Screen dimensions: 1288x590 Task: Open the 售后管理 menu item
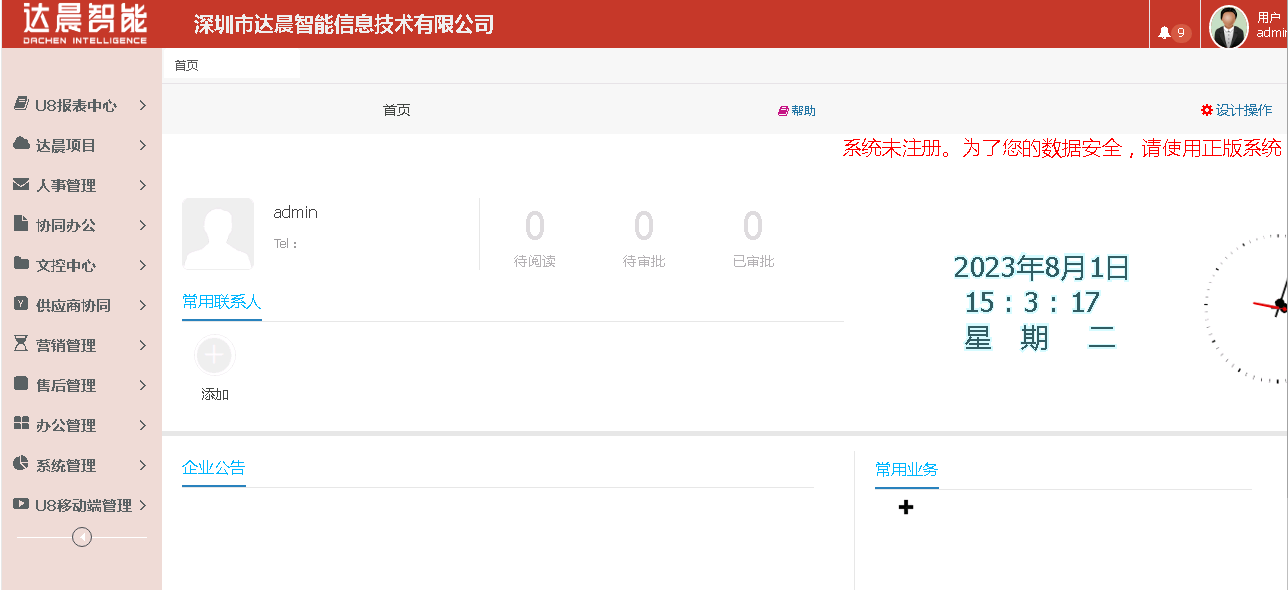point(81,385)
